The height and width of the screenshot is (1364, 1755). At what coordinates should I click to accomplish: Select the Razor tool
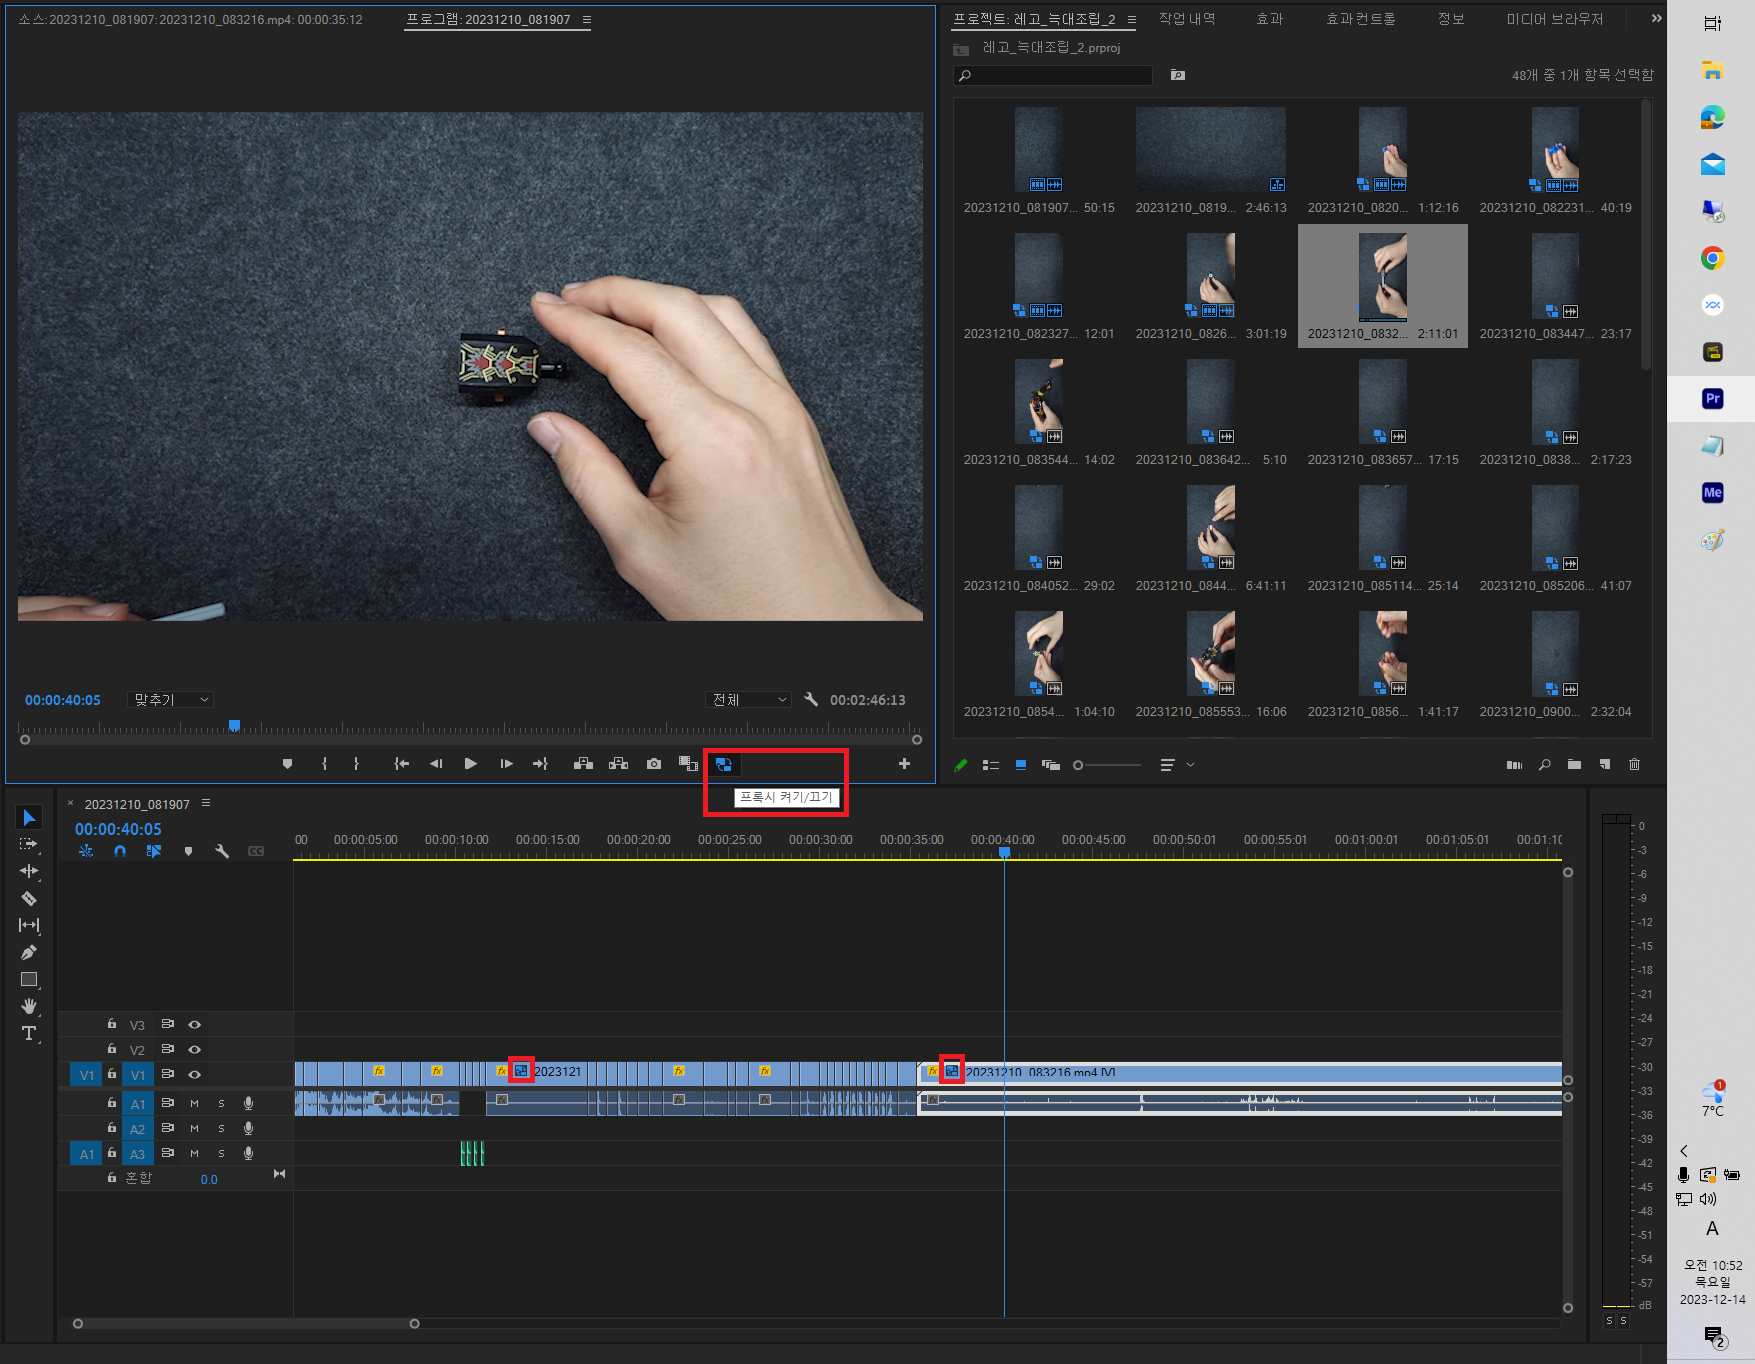pyautogui.click(x=29, y=898)
